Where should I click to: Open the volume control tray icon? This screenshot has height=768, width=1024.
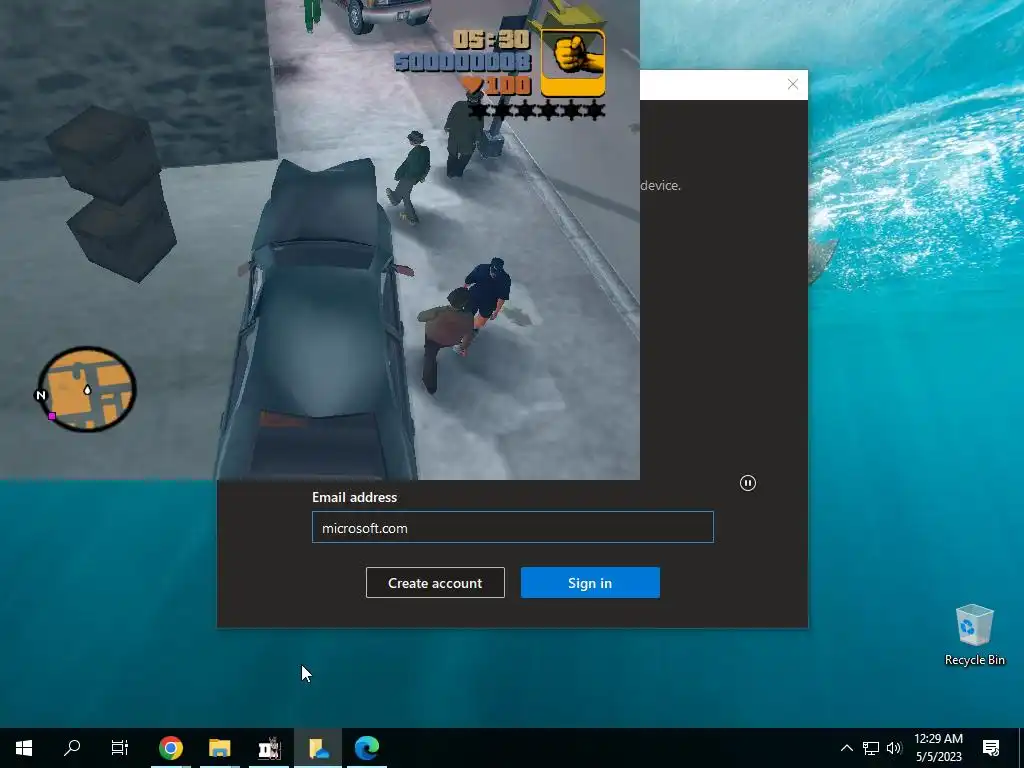click(894, 748)
